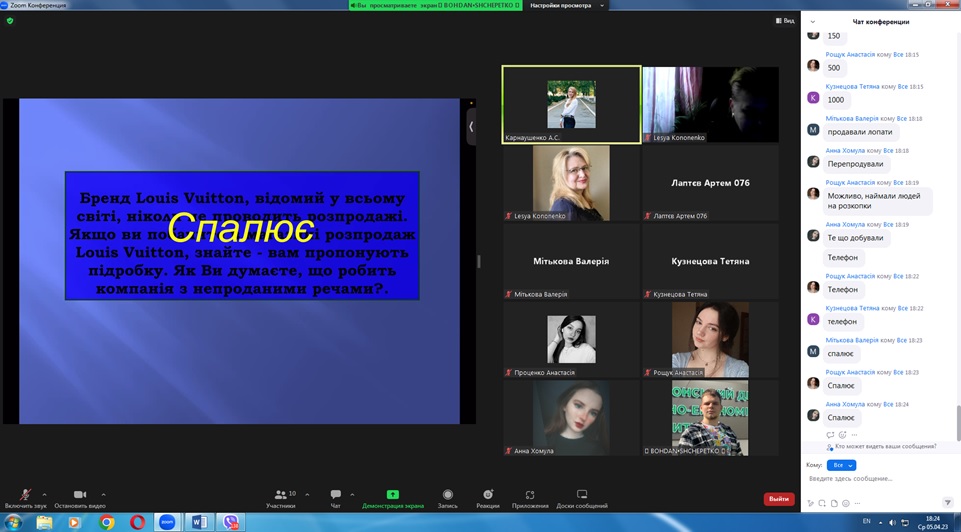The height and width of the screenshot is (532, 961).
Task: Open Настройки просмотра view options dropdown
Action: click(x=567, y=6)
